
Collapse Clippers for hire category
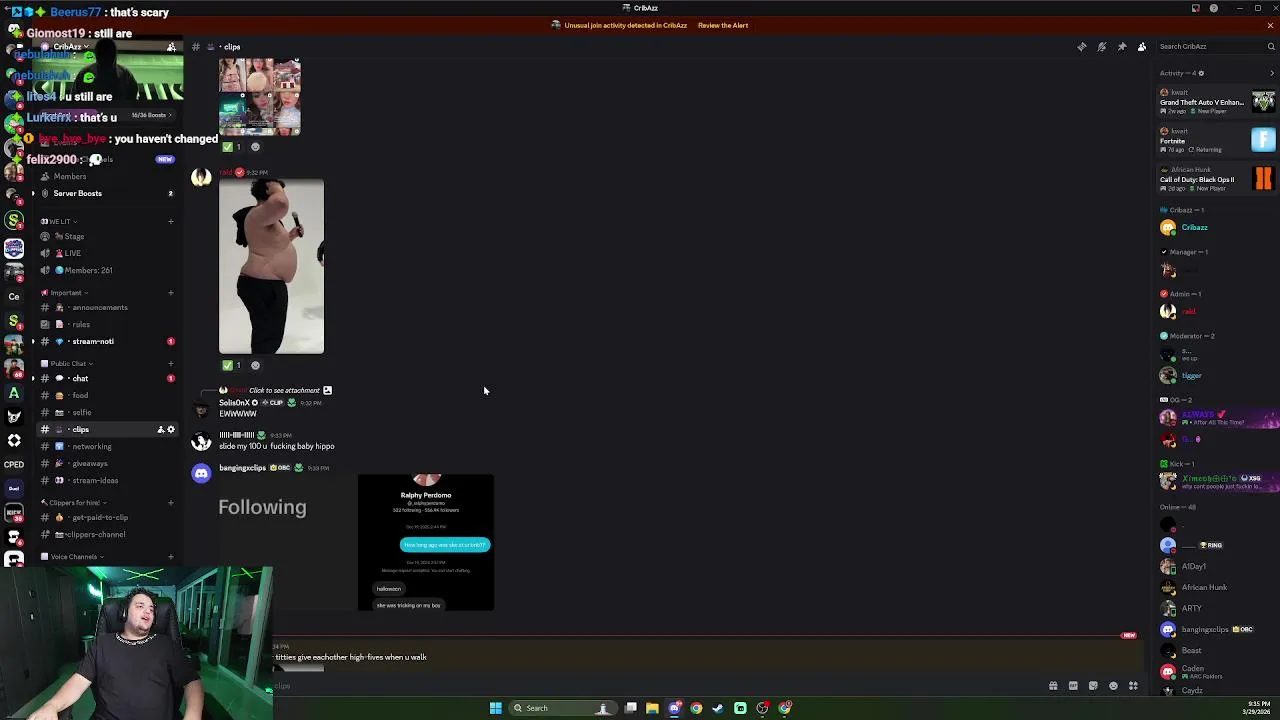(x=74, y=503)
